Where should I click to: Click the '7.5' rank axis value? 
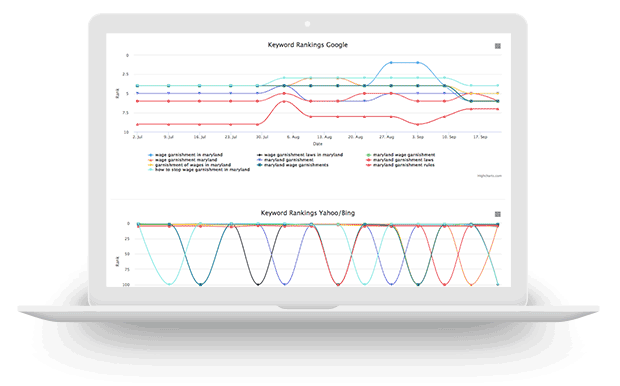(x=125, y=113)
